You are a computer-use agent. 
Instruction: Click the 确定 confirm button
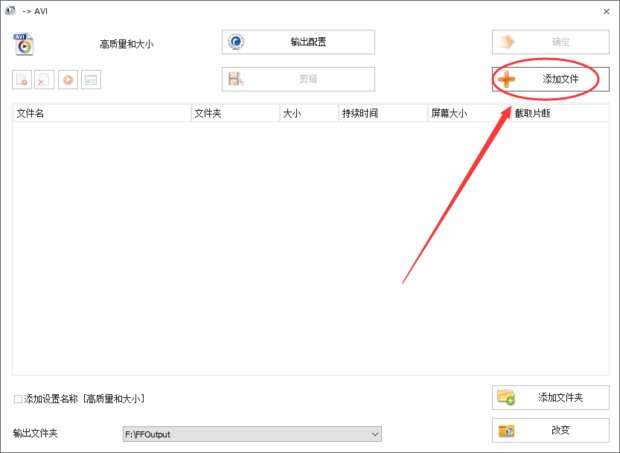(x=550, y=42)
